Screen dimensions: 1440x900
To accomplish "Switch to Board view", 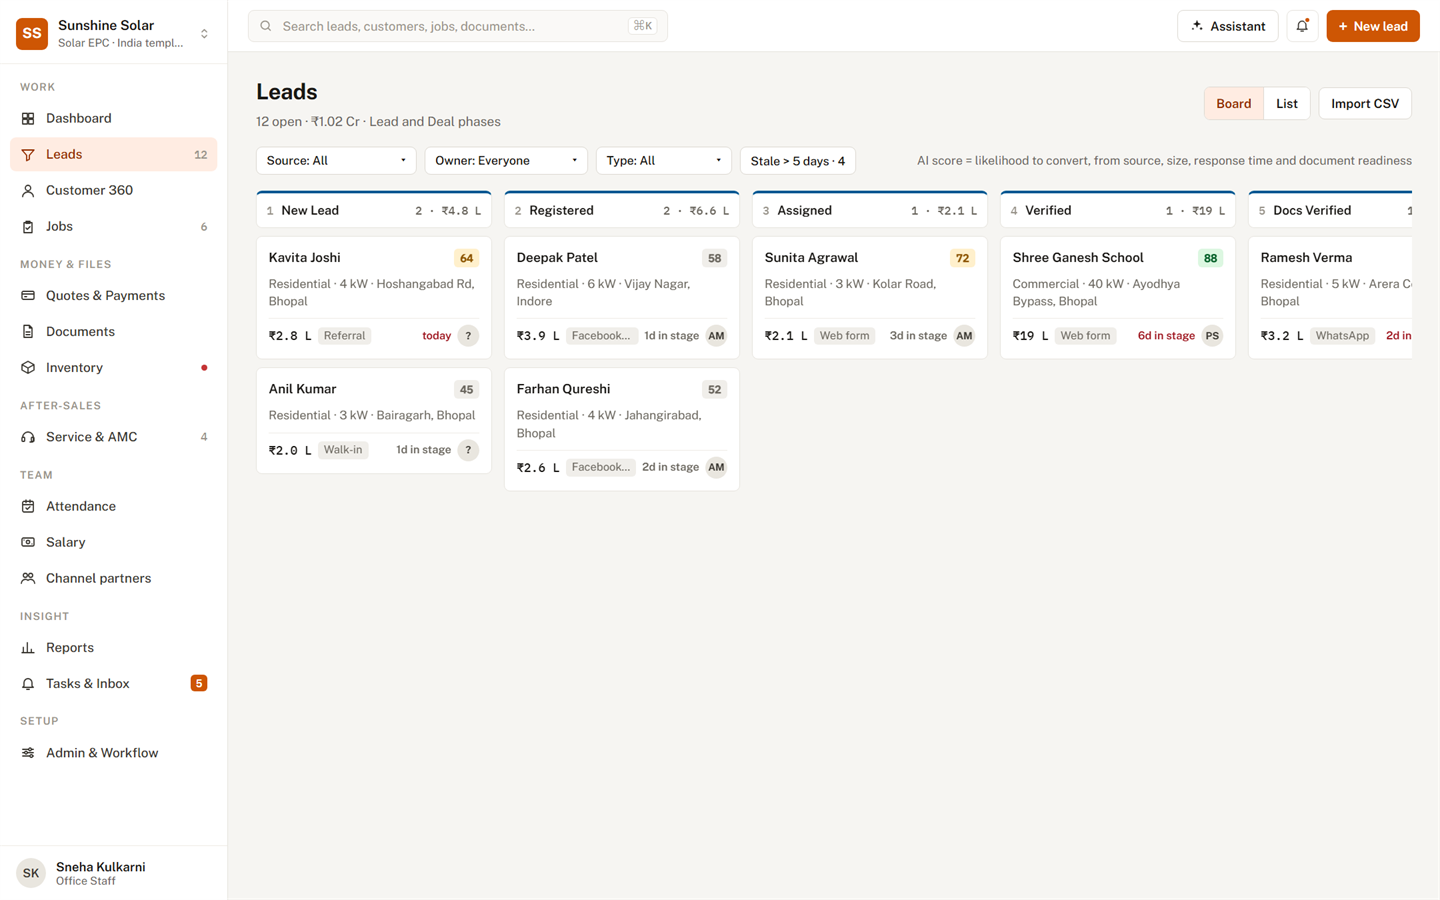I will coord(1233,104).
